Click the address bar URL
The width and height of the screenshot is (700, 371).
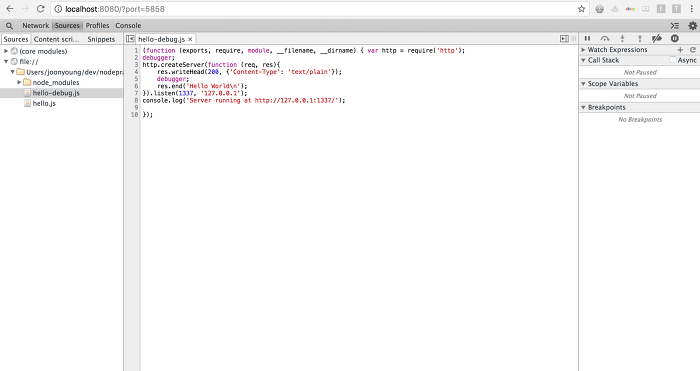pyautogui.click(x=115, y=9)
